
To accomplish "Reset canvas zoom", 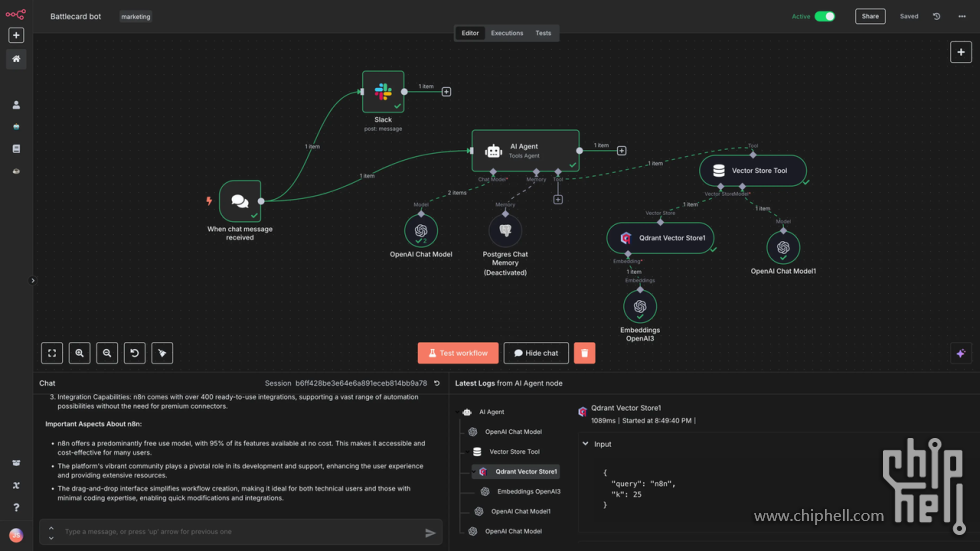I will tap(134, 353).
